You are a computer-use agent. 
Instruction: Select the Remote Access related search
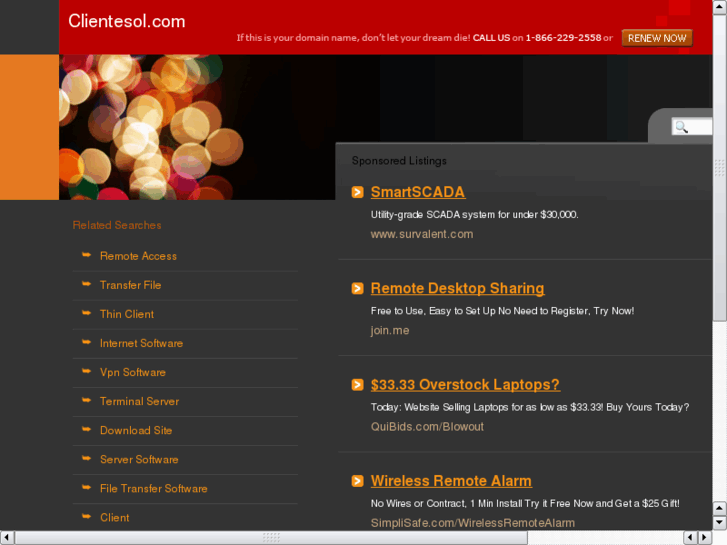coord(138,256)
